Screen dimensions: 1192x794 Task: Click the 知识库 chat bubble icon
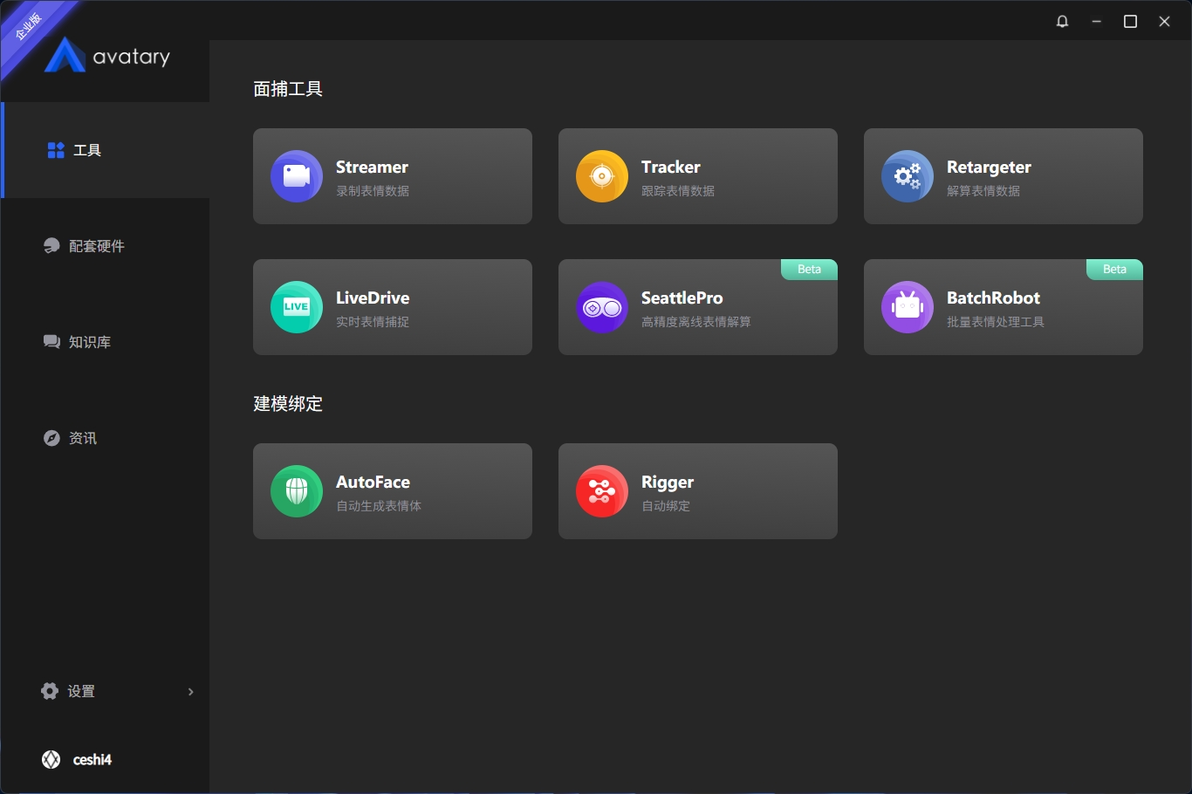[x=52, y=341]
